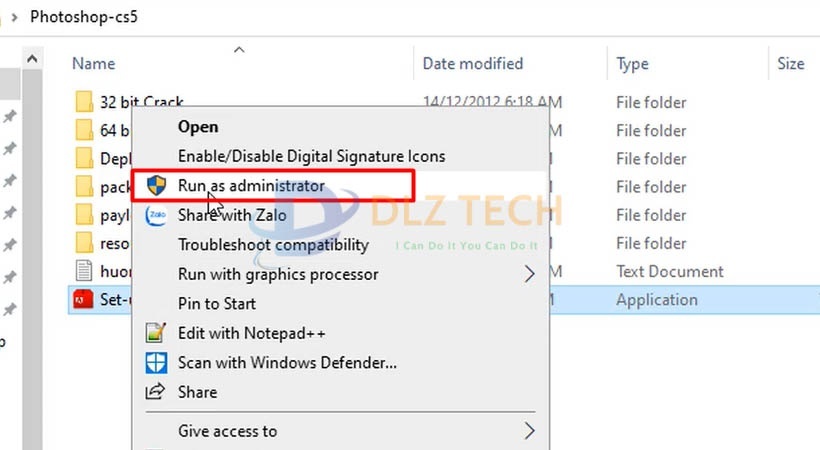This screenshot has width=820, height=450.
Task: Sort files by Date modified column
Action: point(473,63)
